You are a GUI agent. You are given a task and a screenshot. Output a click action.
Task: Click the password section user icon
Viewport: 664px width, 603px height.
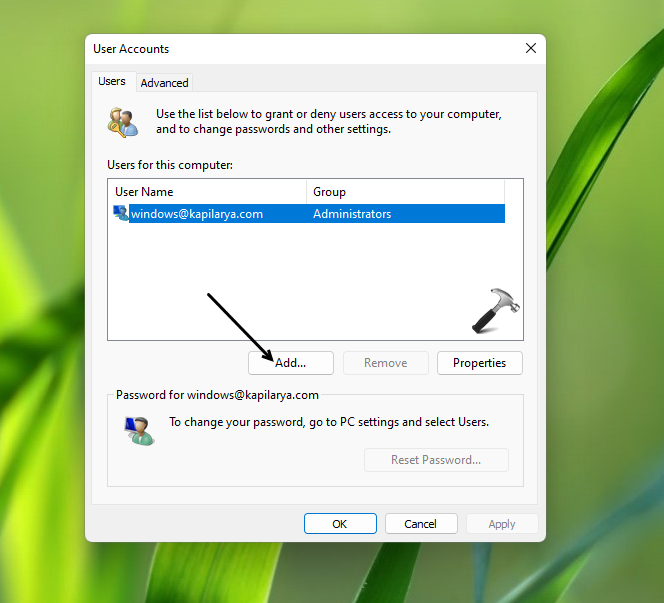pos(139,430)
